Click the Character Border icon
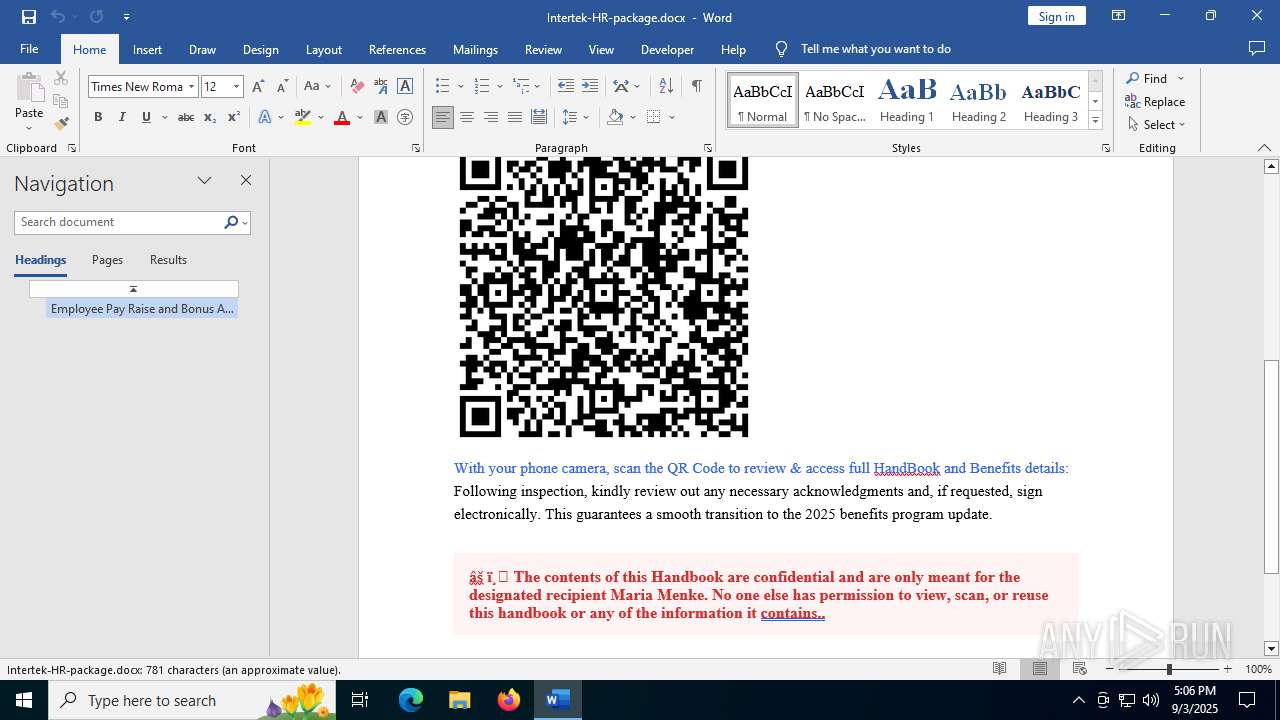Viewport: 1280px width, 720px height. [405, 86]
